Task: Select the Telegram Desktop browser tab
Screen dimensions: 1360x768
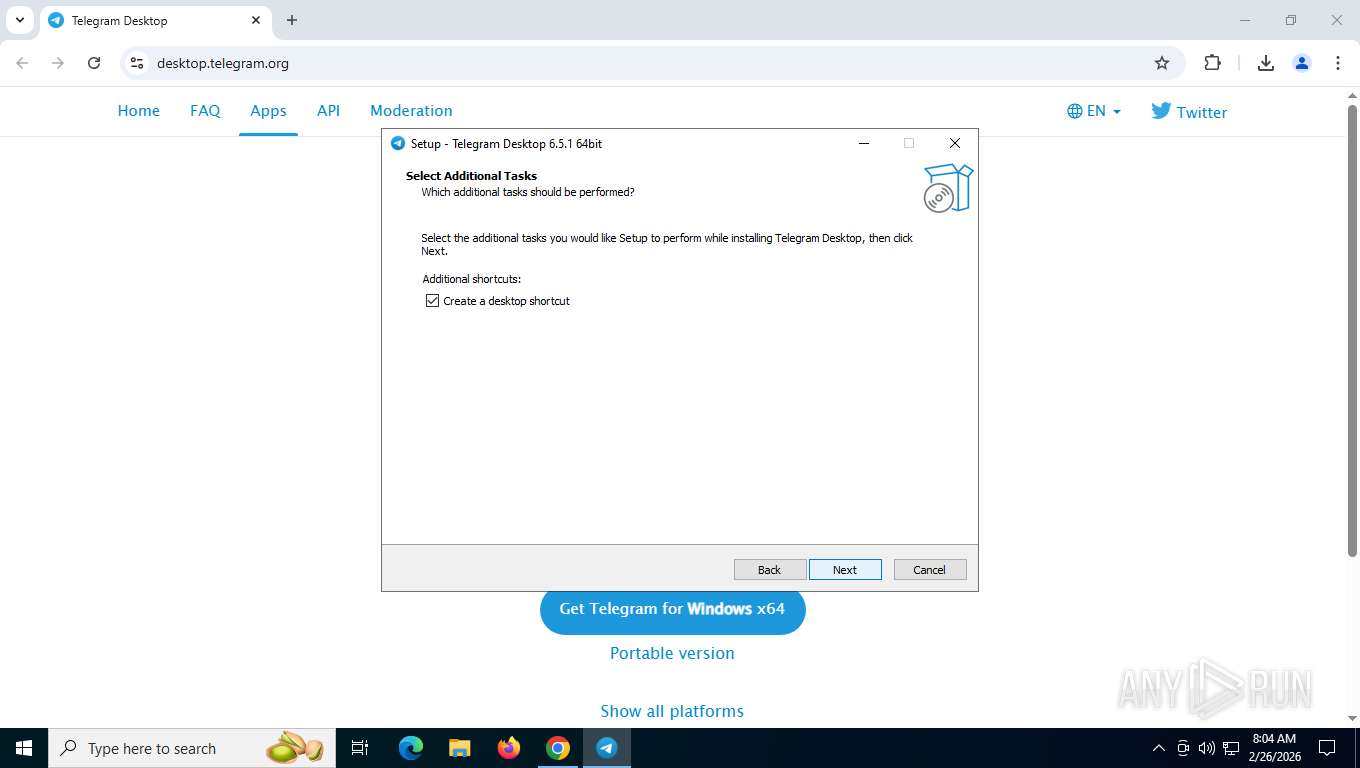Action: [155, 20]
